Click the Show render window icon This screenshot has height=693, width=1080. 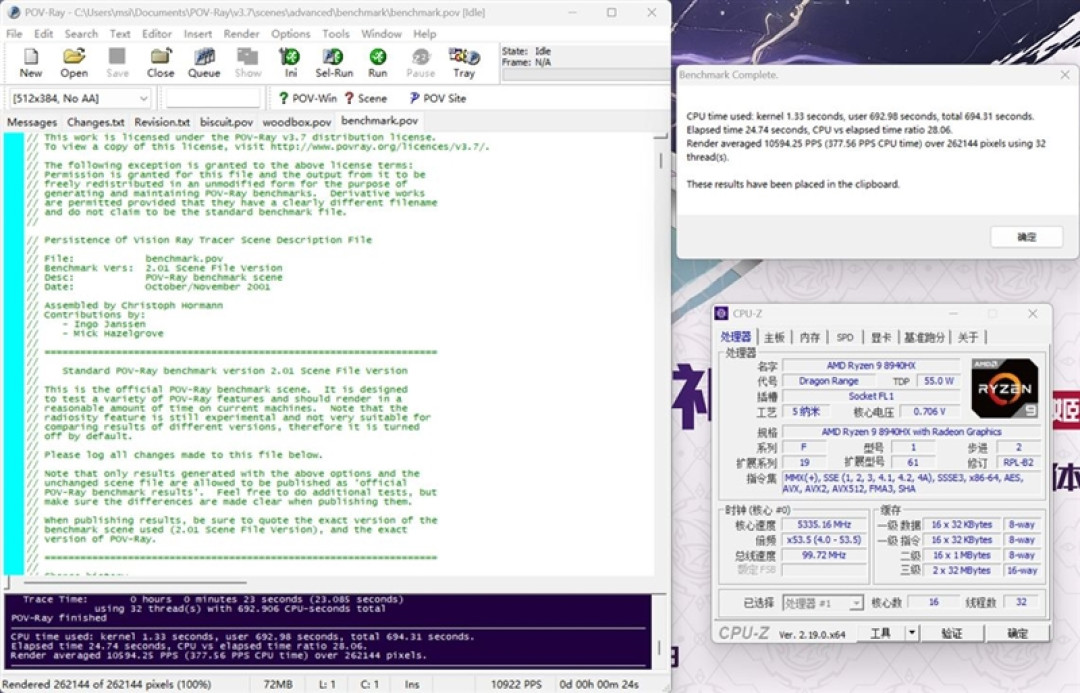click(247, 63)
